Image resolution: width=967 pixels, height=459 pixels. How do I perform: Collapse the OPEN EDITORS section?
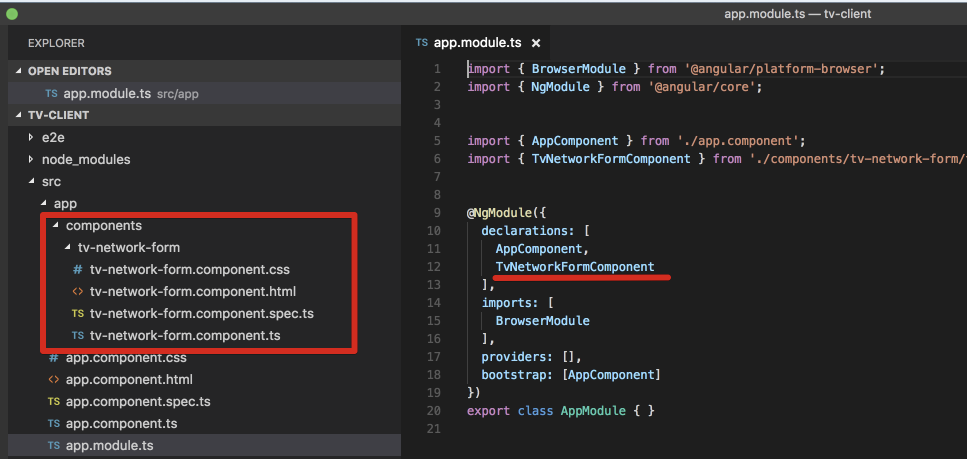[20, 71]
